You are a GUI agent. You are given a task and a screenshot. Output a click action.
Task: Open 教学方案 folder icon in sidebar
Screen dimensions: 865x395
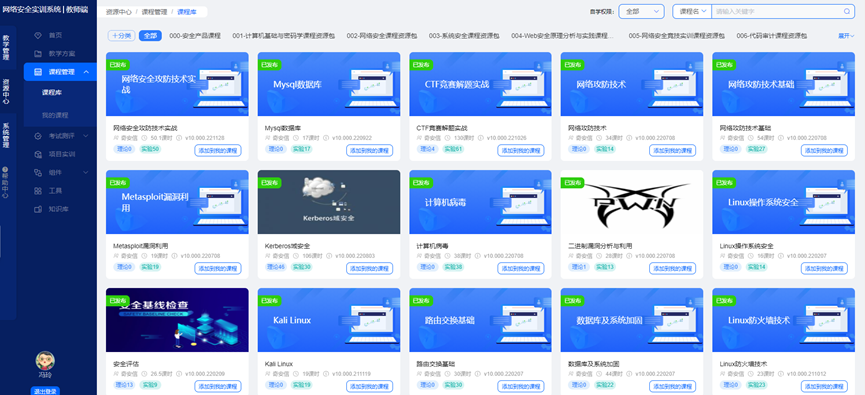click(38, 54)
